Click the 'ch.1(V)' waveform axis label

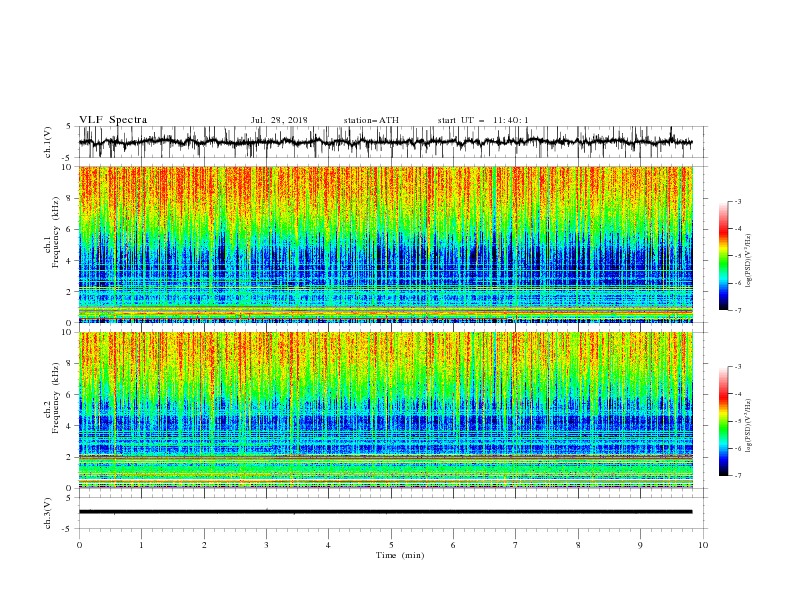pyautogui.click(x=48, y=142)
